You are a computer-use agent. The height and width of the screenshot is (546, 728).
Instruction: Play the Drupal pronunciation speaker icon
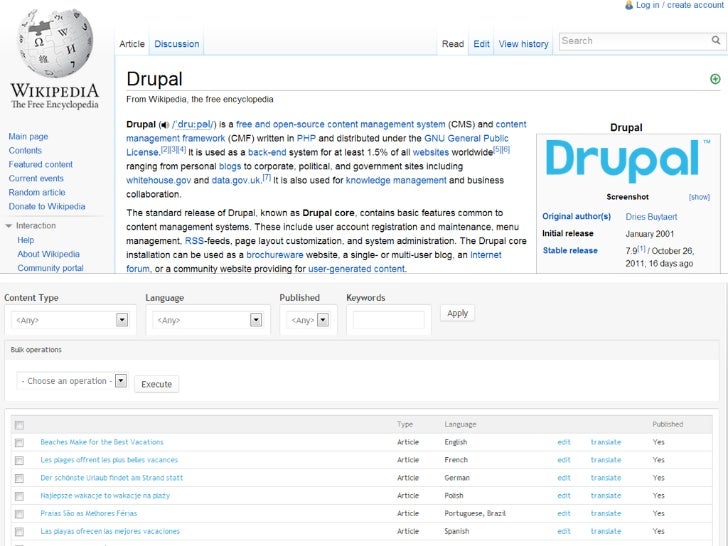pyautogui.click(x=164, y=125)
